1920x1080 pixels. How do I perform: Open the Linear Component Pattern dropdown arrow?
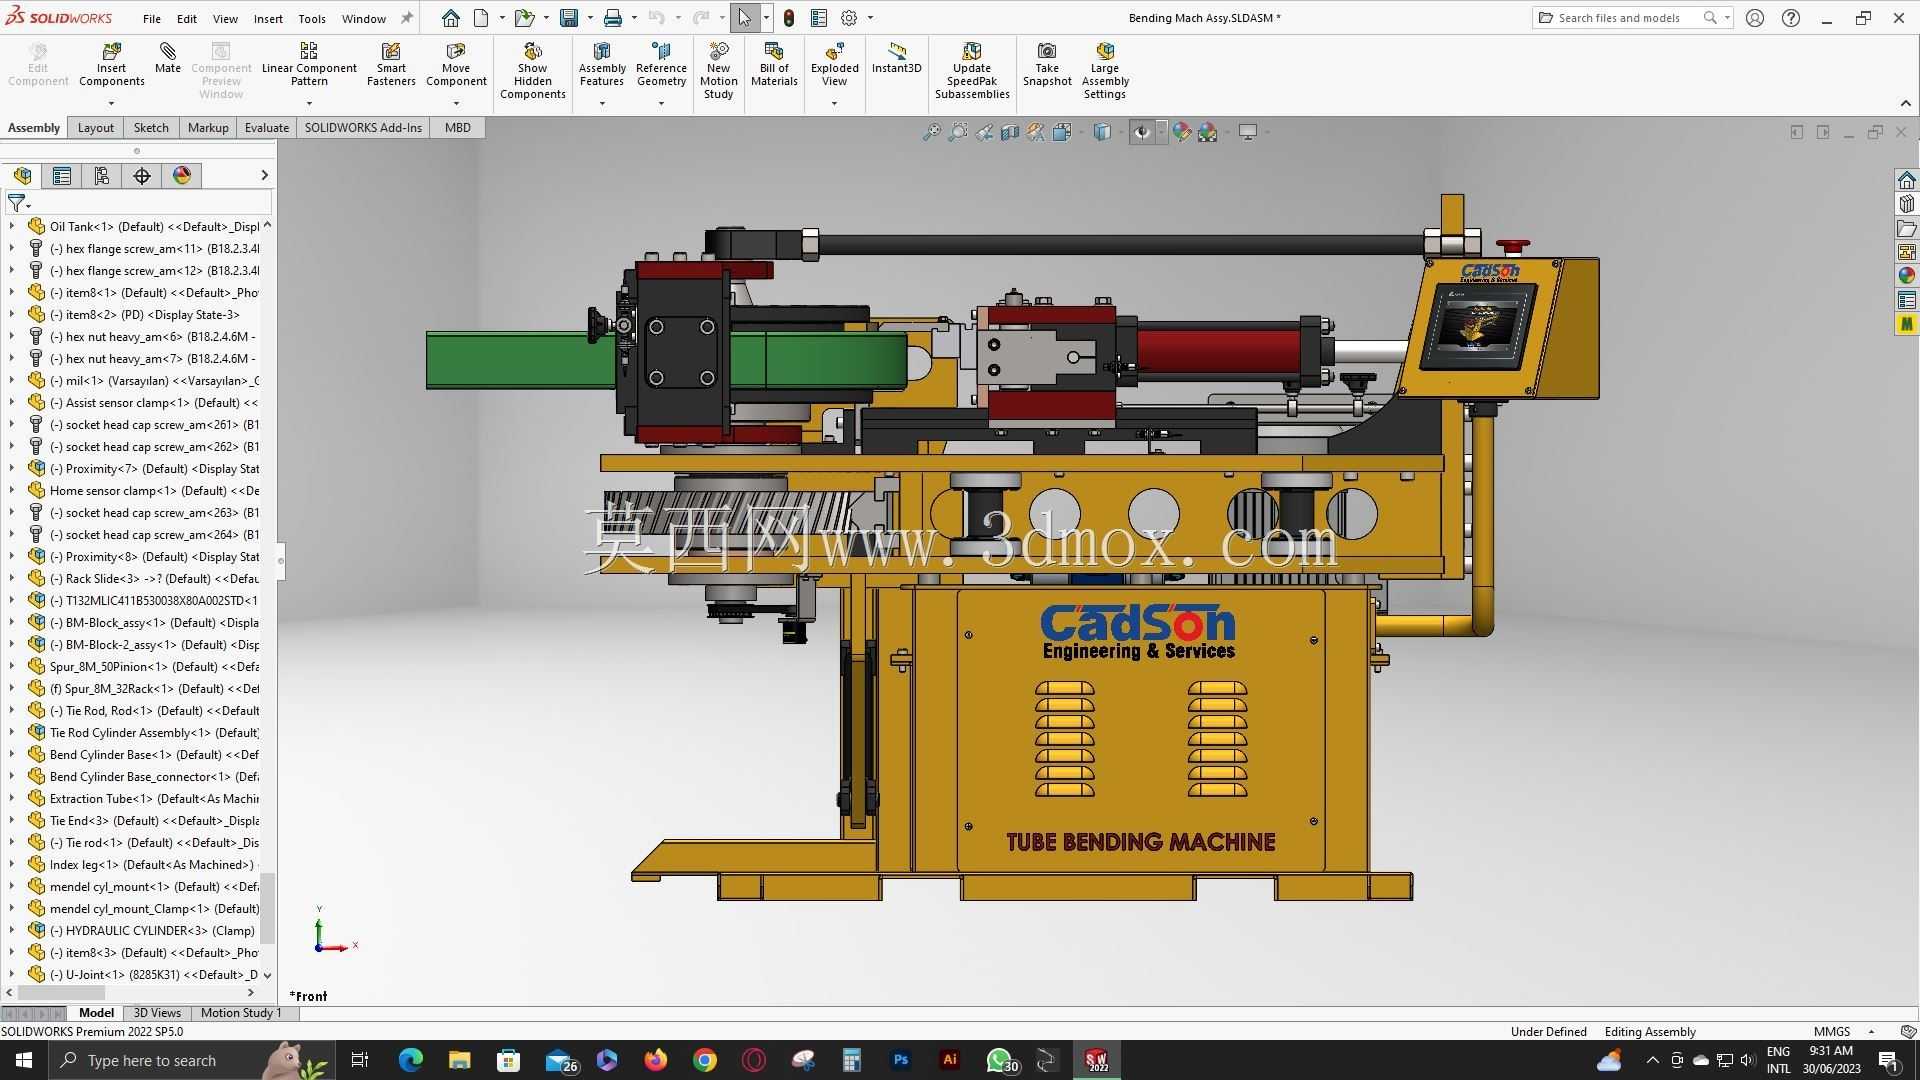coord(309,103)
